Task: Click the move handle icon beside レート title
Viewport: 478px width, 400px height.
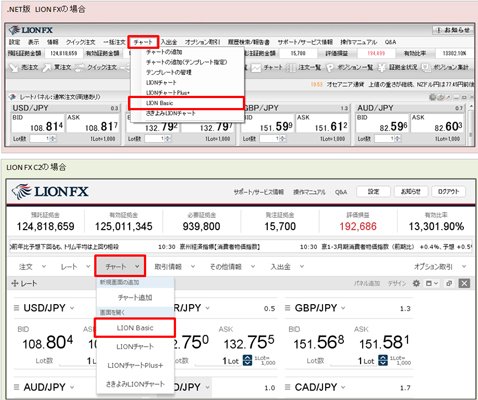Action: tap(15, 284)
